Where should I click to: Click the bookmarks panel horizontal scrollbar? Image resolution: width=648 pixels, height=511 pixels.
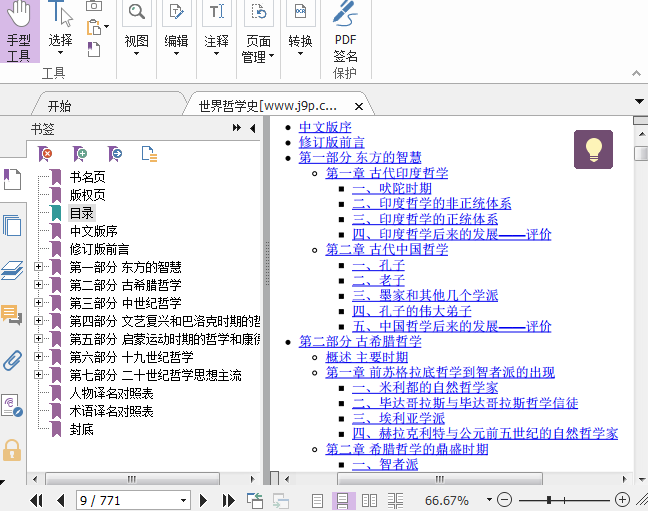132,479
